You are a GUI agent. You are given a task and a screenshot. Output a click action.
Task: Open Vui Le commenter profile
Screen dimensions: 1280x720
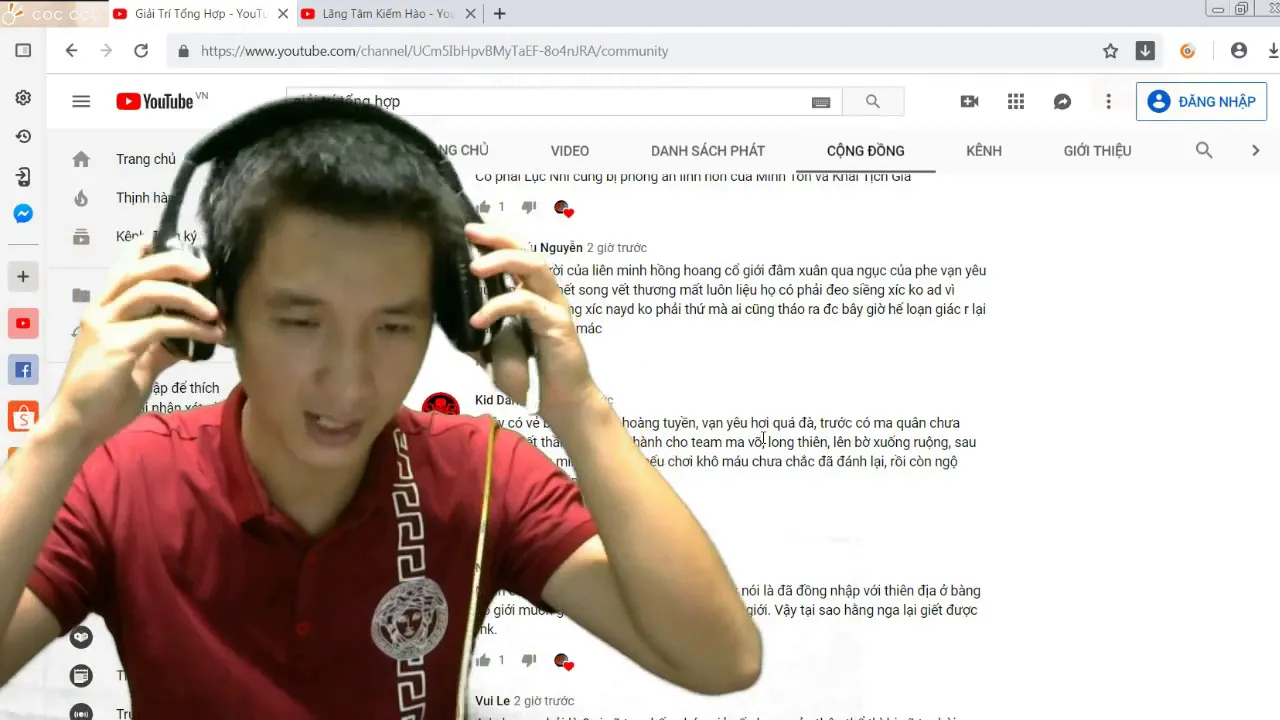[x=492, y=701]
